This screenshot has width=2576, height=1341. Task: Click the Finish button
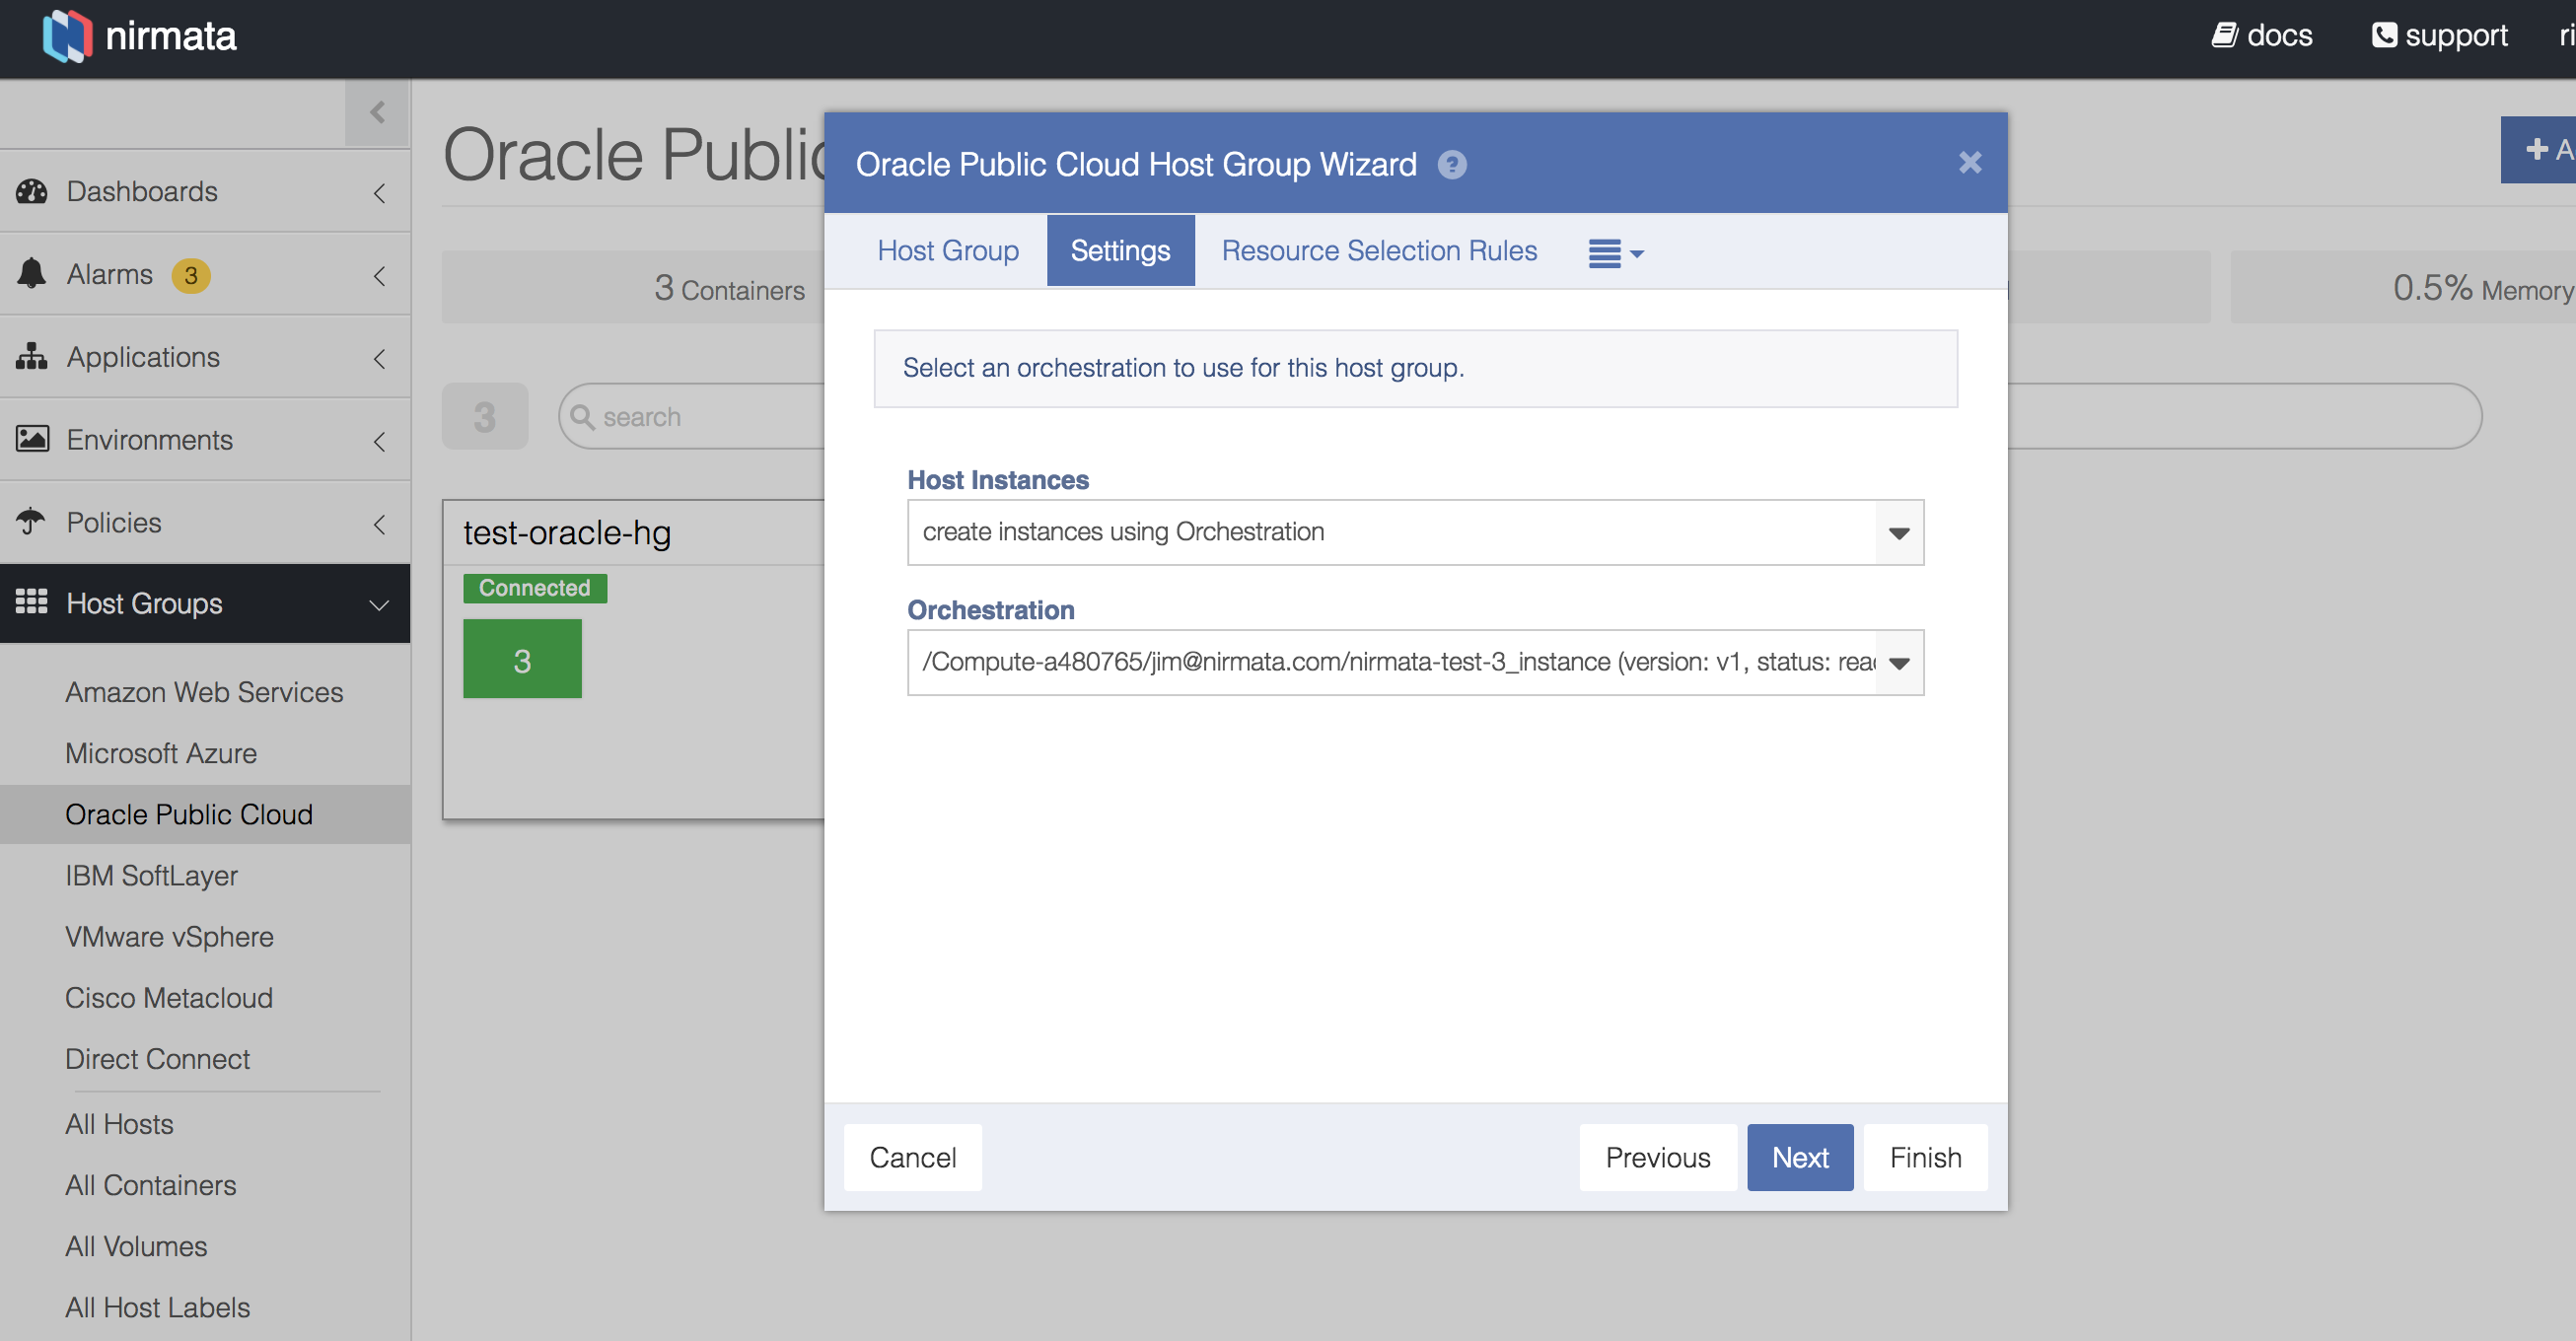point(1925,1157)
